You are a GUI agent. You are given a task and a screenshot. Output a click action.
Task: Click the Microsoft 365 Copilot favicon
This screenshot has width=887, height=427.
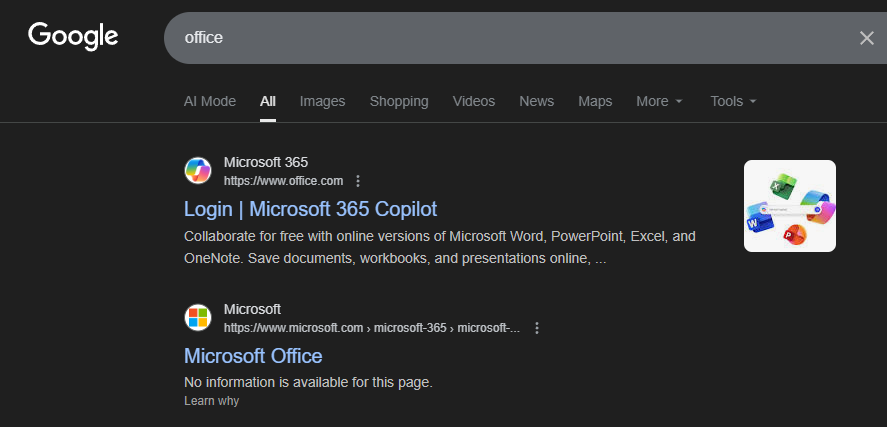198,171
